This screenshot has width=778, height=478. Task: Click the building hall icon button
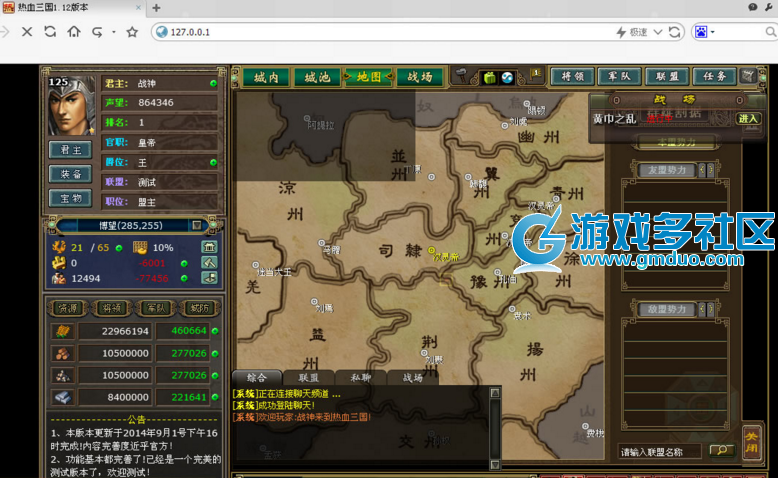click(209, 247)
